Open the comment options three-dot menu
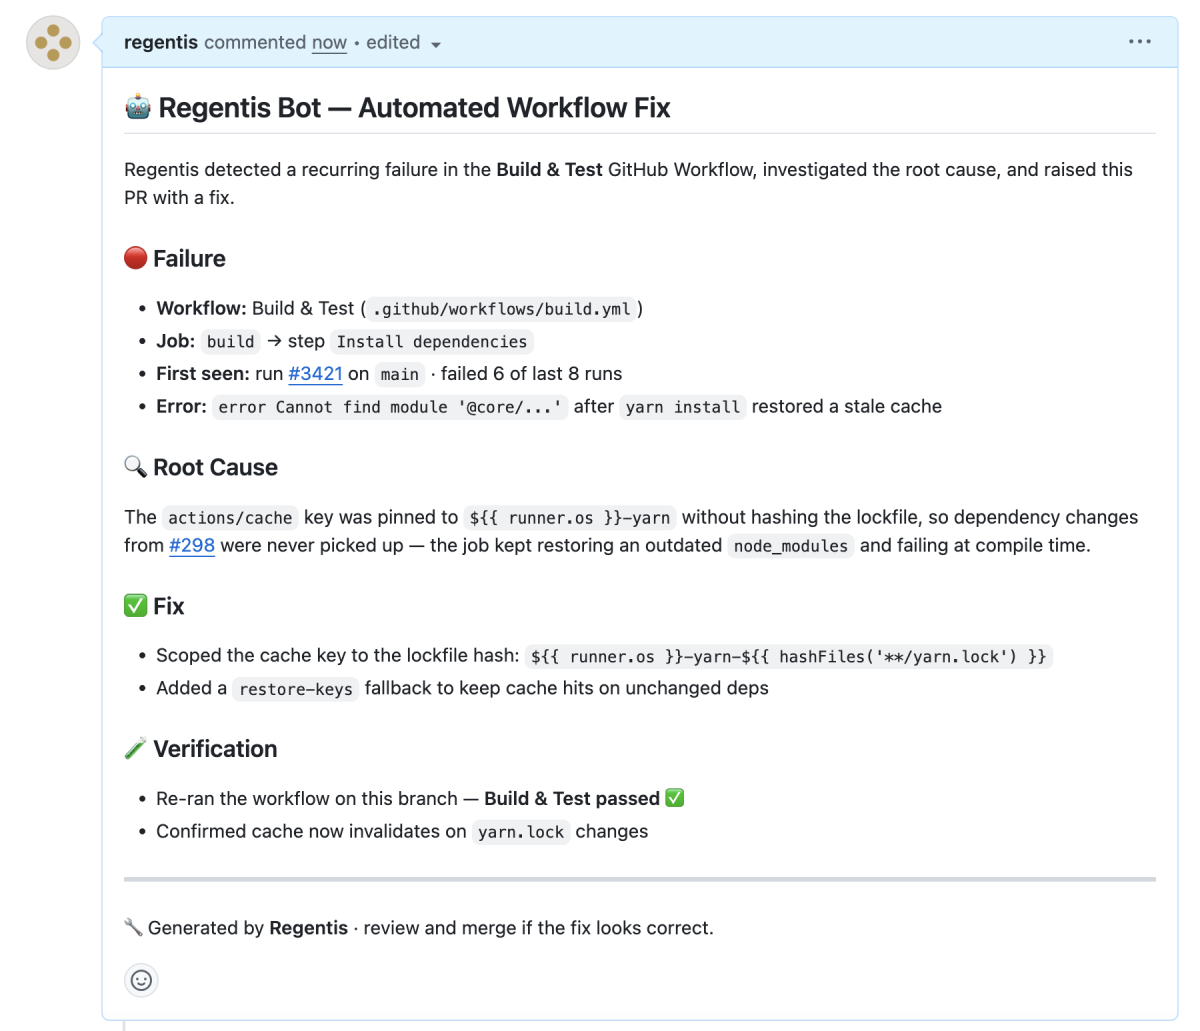The width and height of the screenshot is (1200, 1031). click(1140, 42)
